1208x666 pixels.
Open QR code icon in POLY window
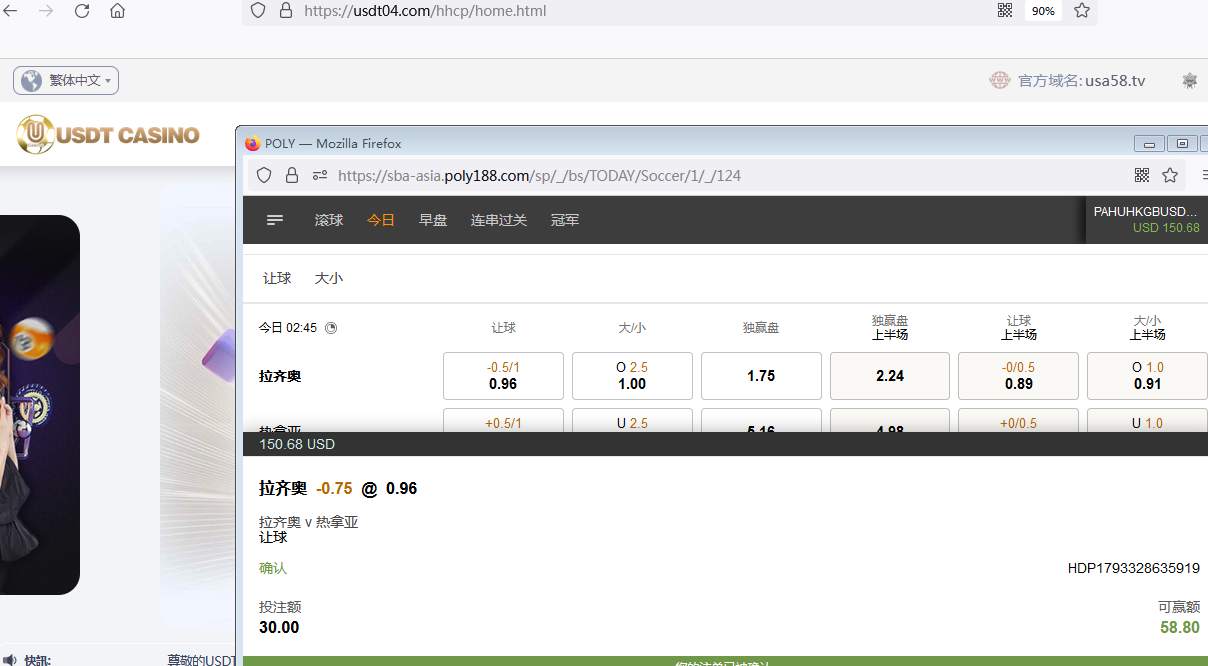[x=1142, y=175]
